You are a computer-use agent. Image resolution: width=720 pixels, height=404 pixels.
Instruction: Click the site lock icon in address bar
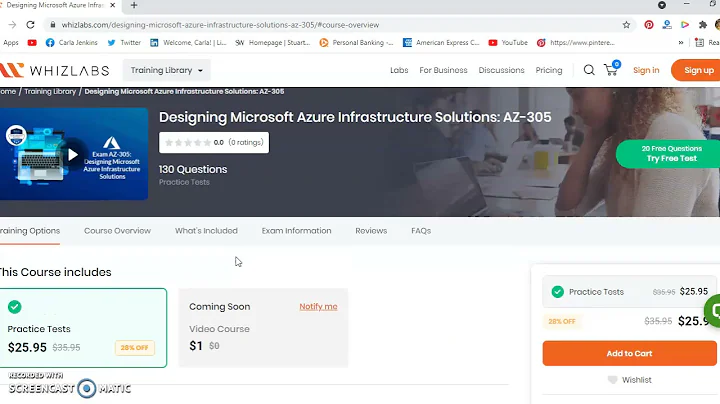click(52, 25)
